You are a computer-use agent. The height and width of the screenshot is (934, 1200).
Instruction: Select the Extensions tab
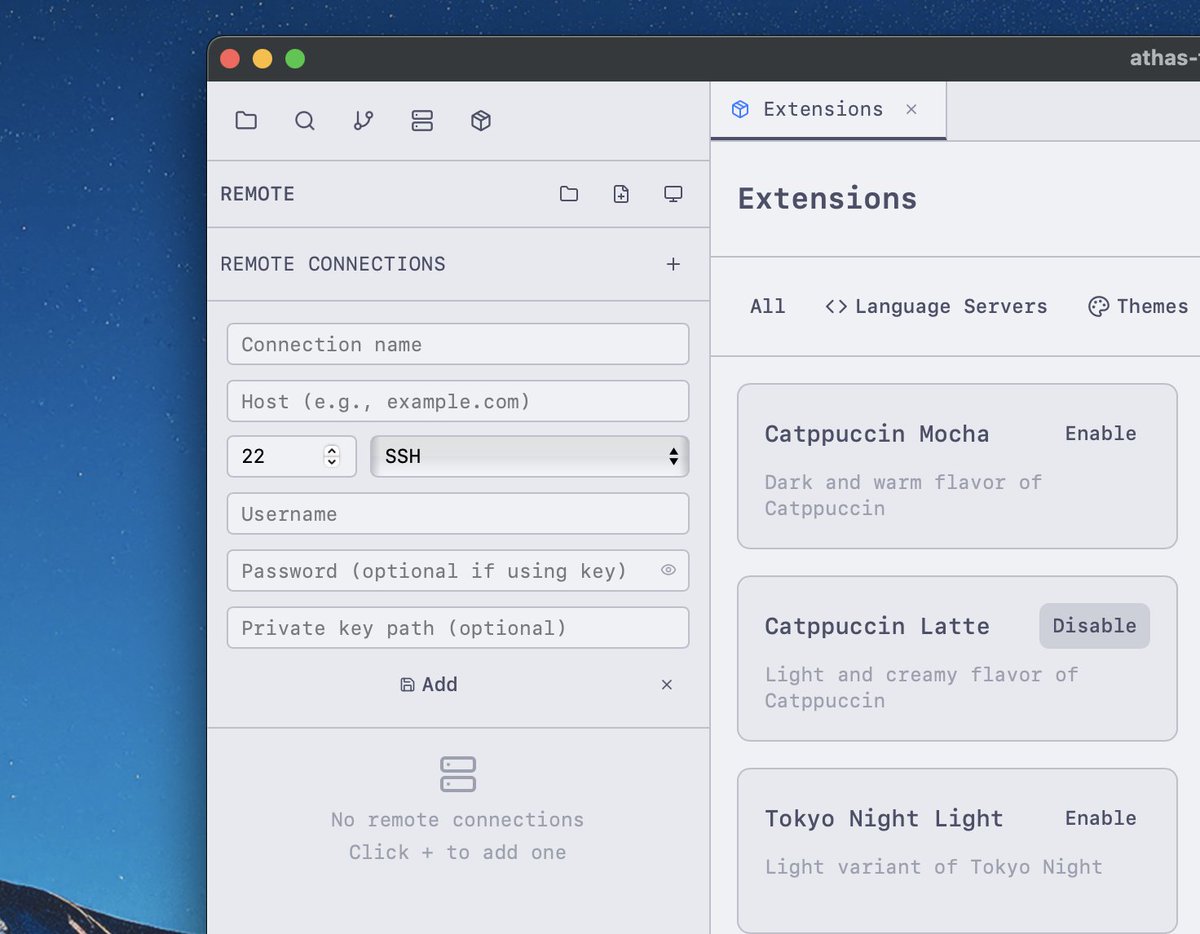point(828,110)
